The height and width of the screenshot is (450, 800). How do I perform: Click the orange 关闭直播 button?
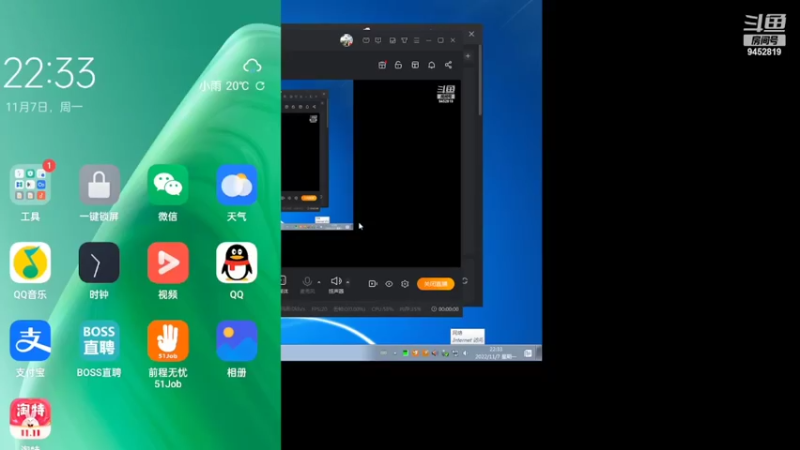click(x=436, y=284)
